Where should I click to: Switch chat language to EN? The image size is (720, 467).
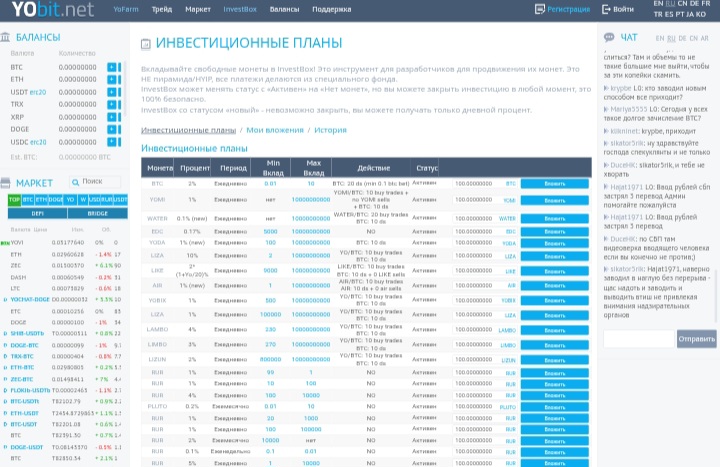[x=660, y=38]
